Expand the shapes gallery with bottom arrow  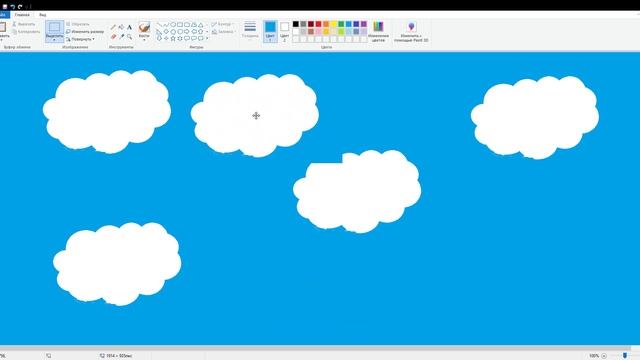pos(207,38)
